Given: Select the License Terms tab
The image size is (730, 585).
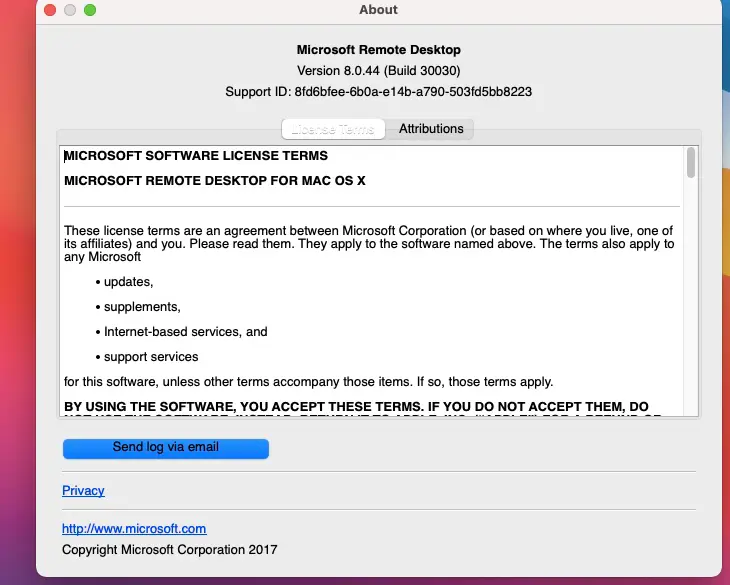Looking at the screenshot, I should (333, 129).
